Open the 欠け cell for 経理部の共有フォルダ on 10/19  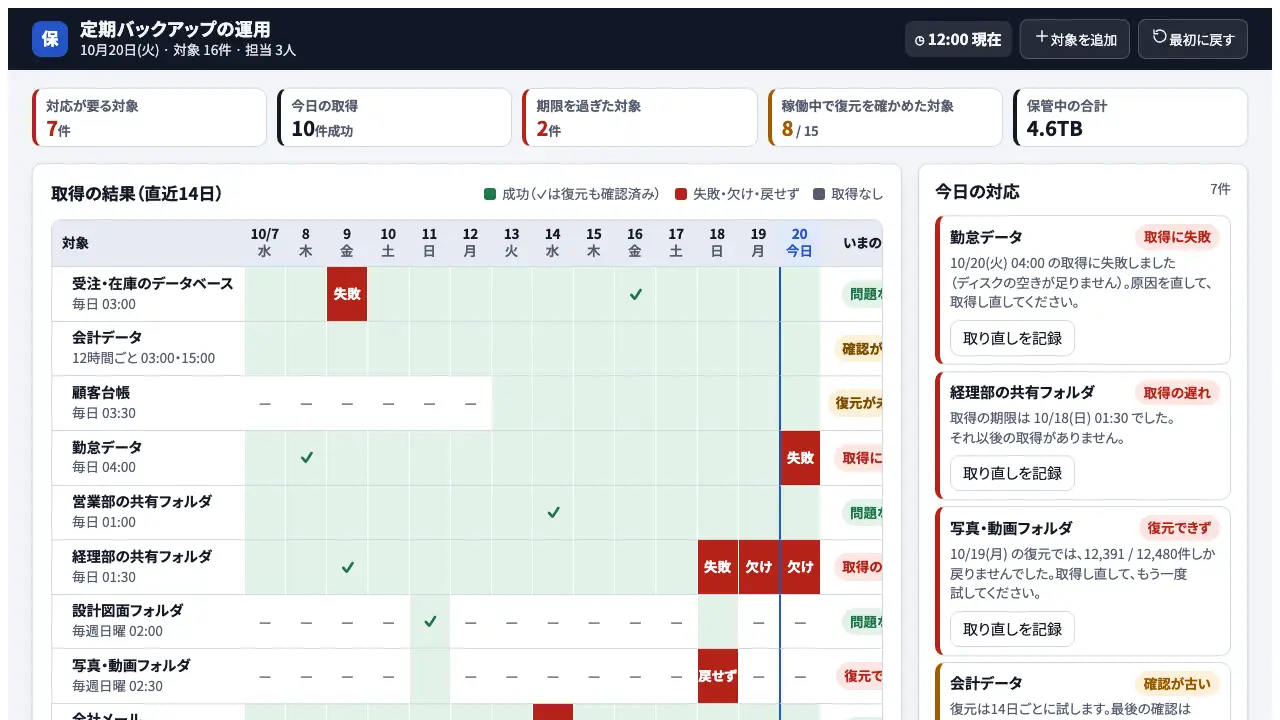[759, 567]
